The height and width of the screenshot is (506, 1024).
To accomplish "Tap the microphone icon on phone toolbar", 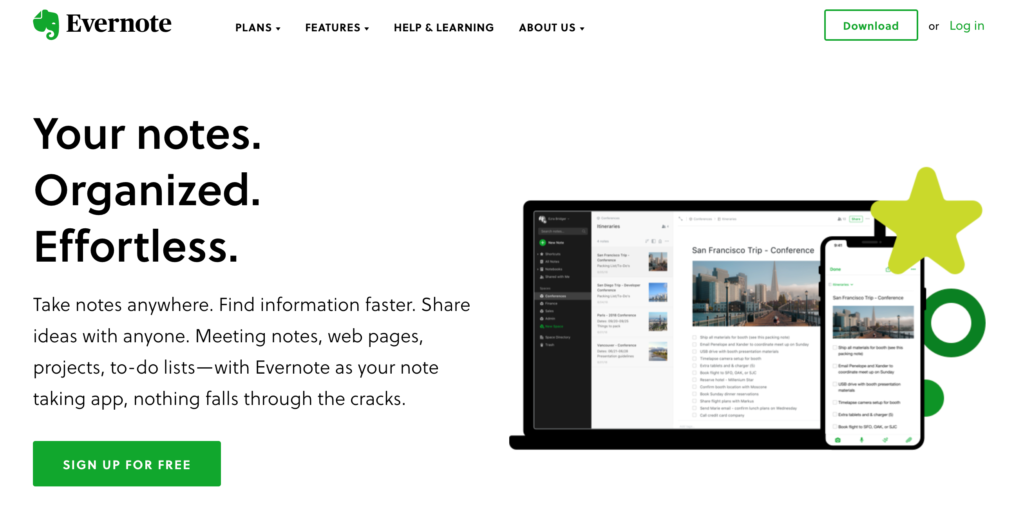I will [861, 440].
